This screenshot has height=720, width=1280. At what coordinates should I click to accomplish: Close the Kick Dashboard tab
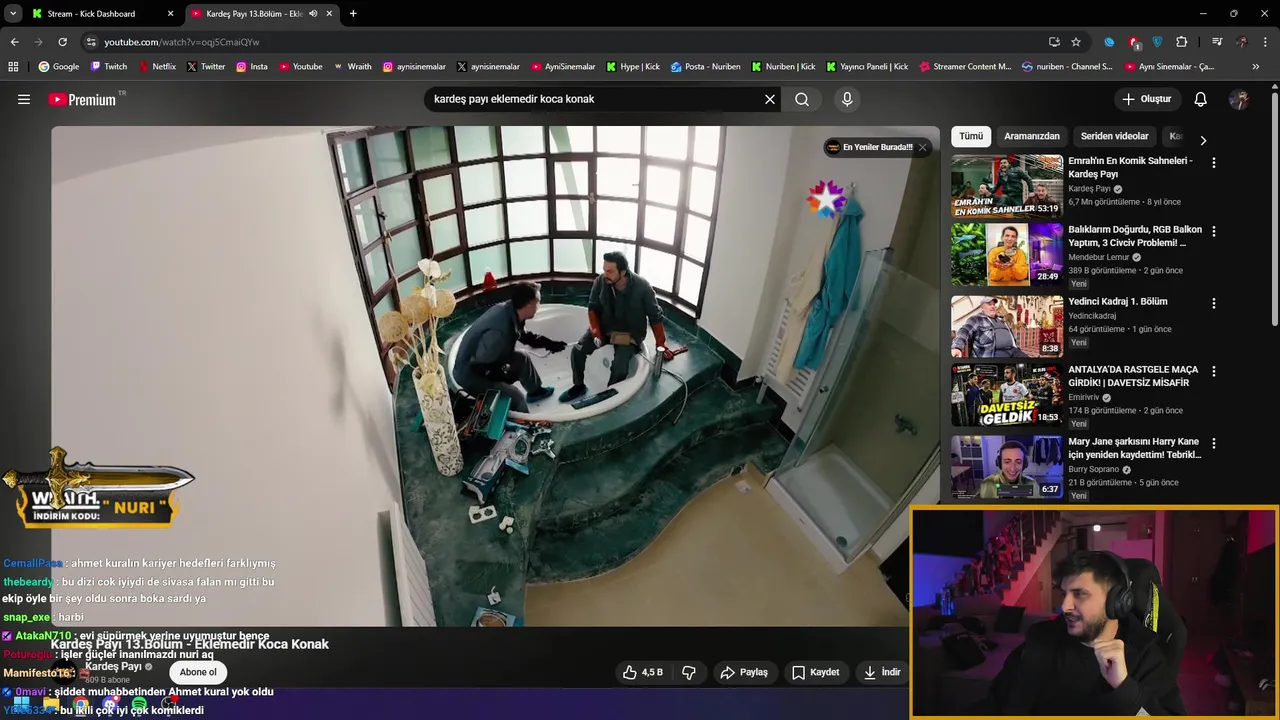pos(170,14)
